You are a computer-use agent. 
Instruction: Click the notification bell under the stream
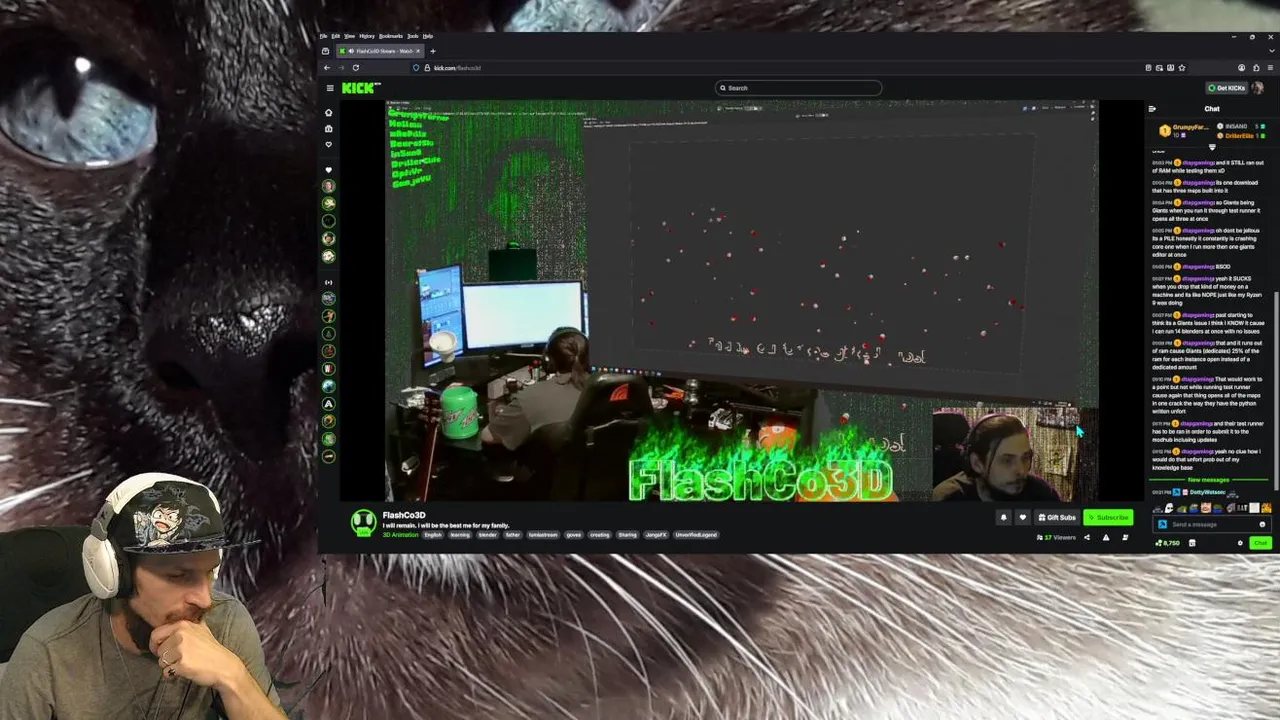pyautogui.click(x=1003, y=517)
